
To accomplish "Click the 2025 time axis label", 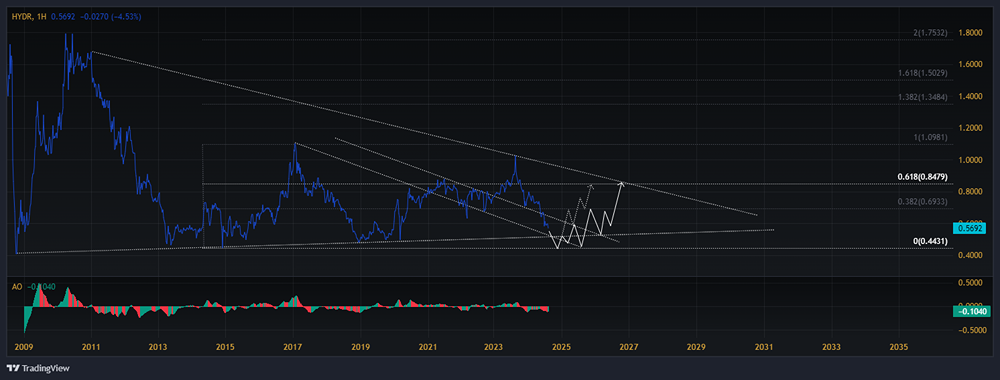I will [x=561, y=348].
